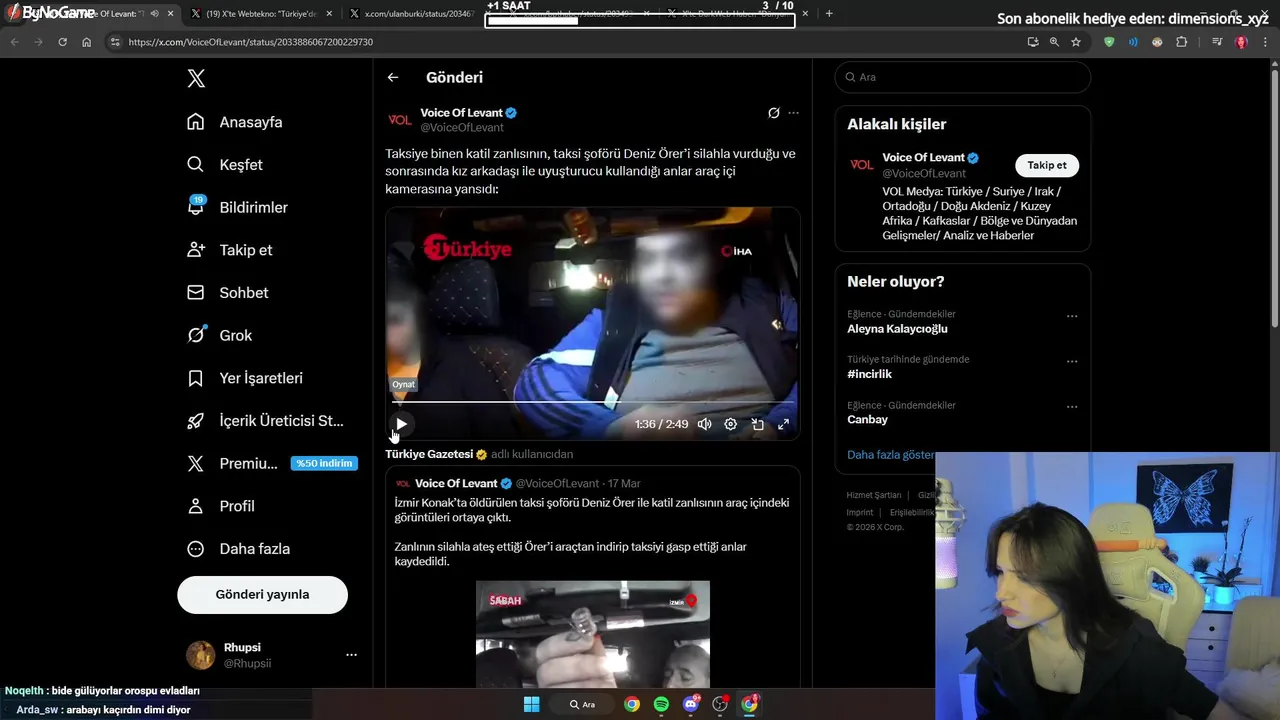Enter video fullscreen

(x=783, y=424)
